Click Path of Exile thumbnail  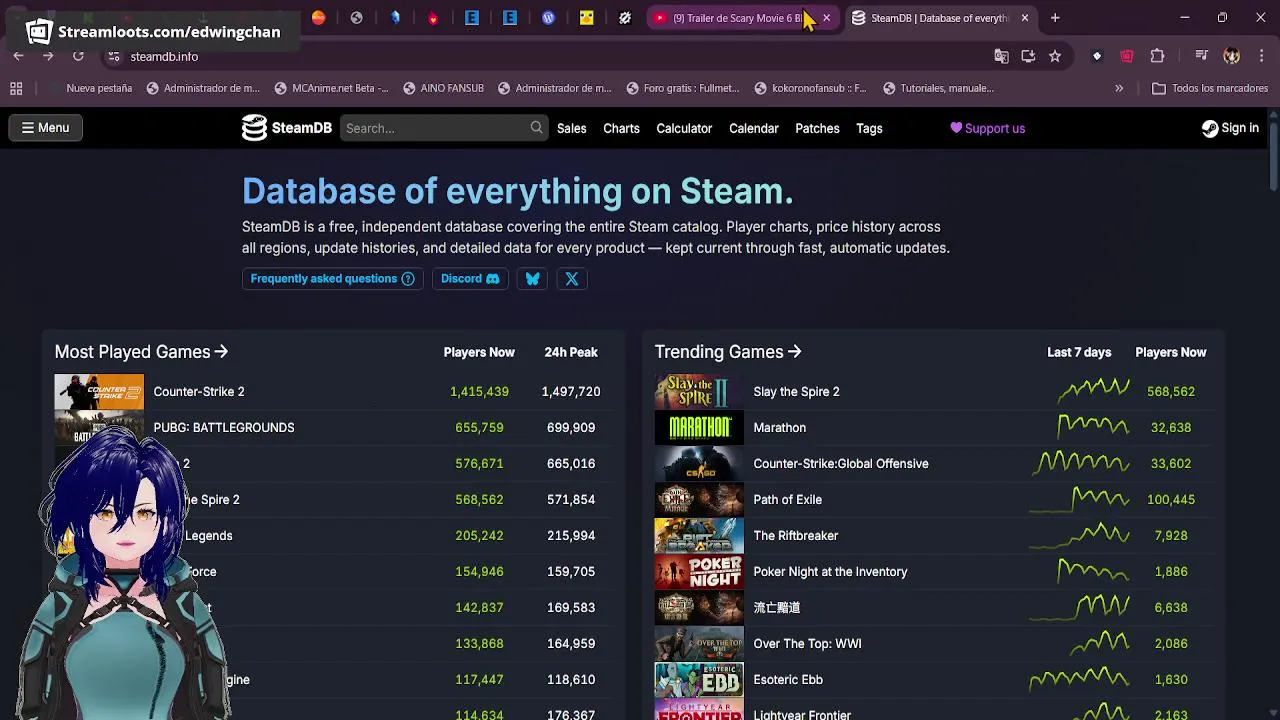point(699,500)
